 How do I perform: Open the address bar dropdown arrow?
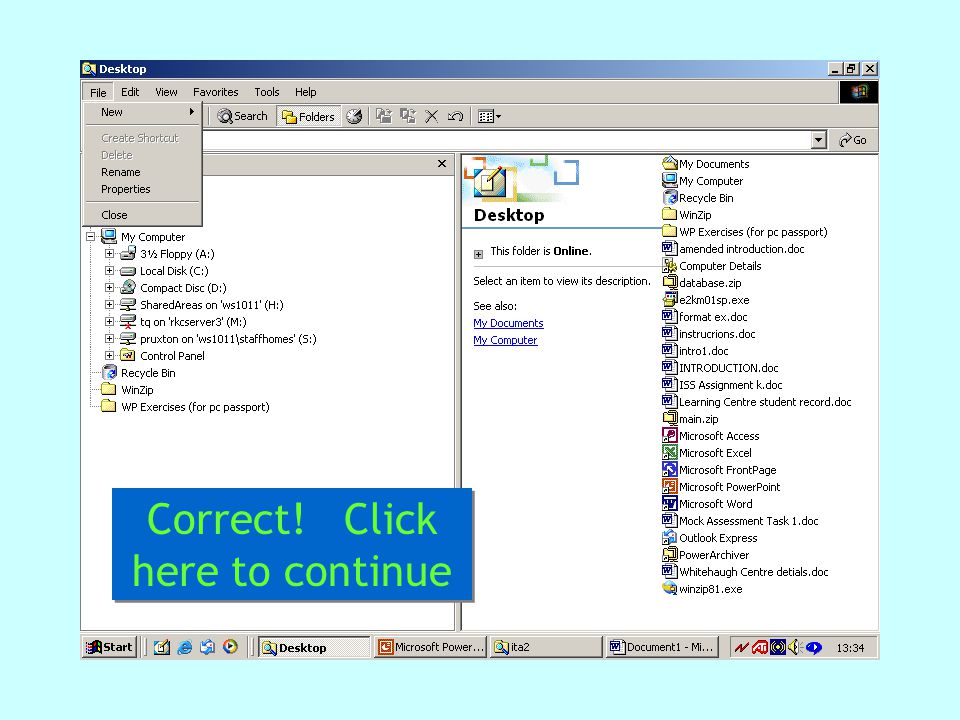[819, 140]
